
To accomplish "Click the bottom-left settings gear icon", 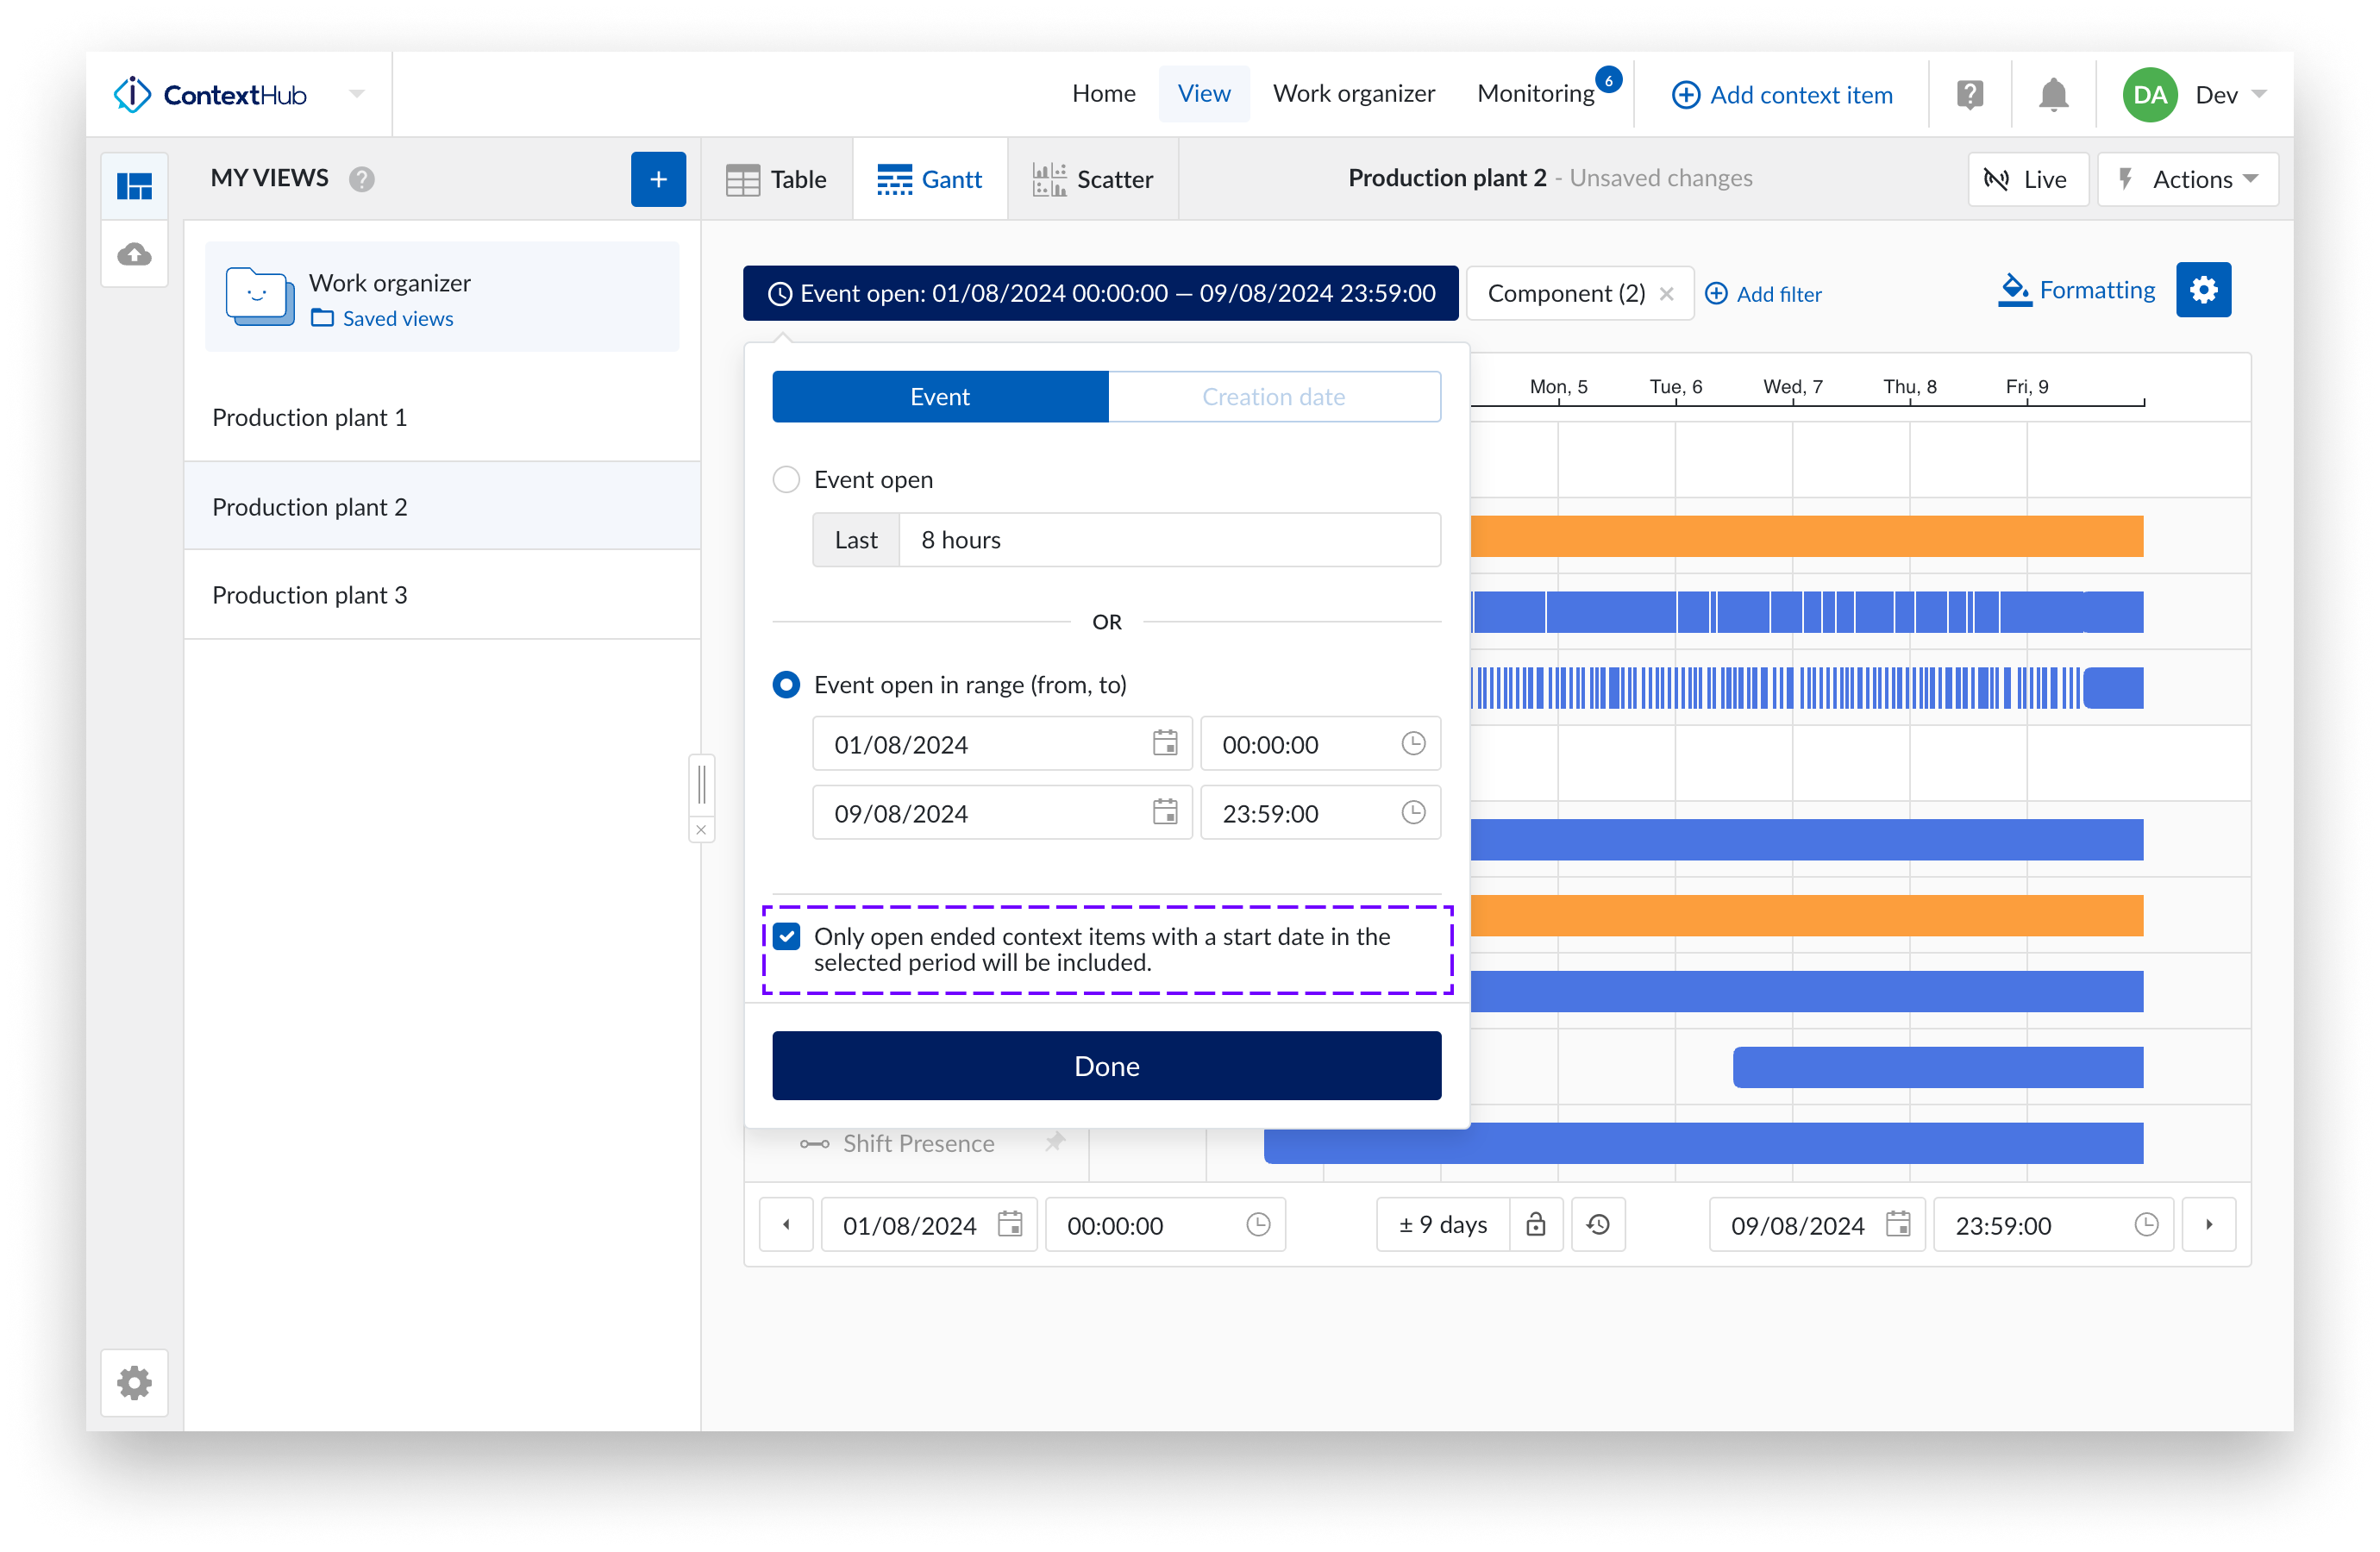I will pos(135,1383).
